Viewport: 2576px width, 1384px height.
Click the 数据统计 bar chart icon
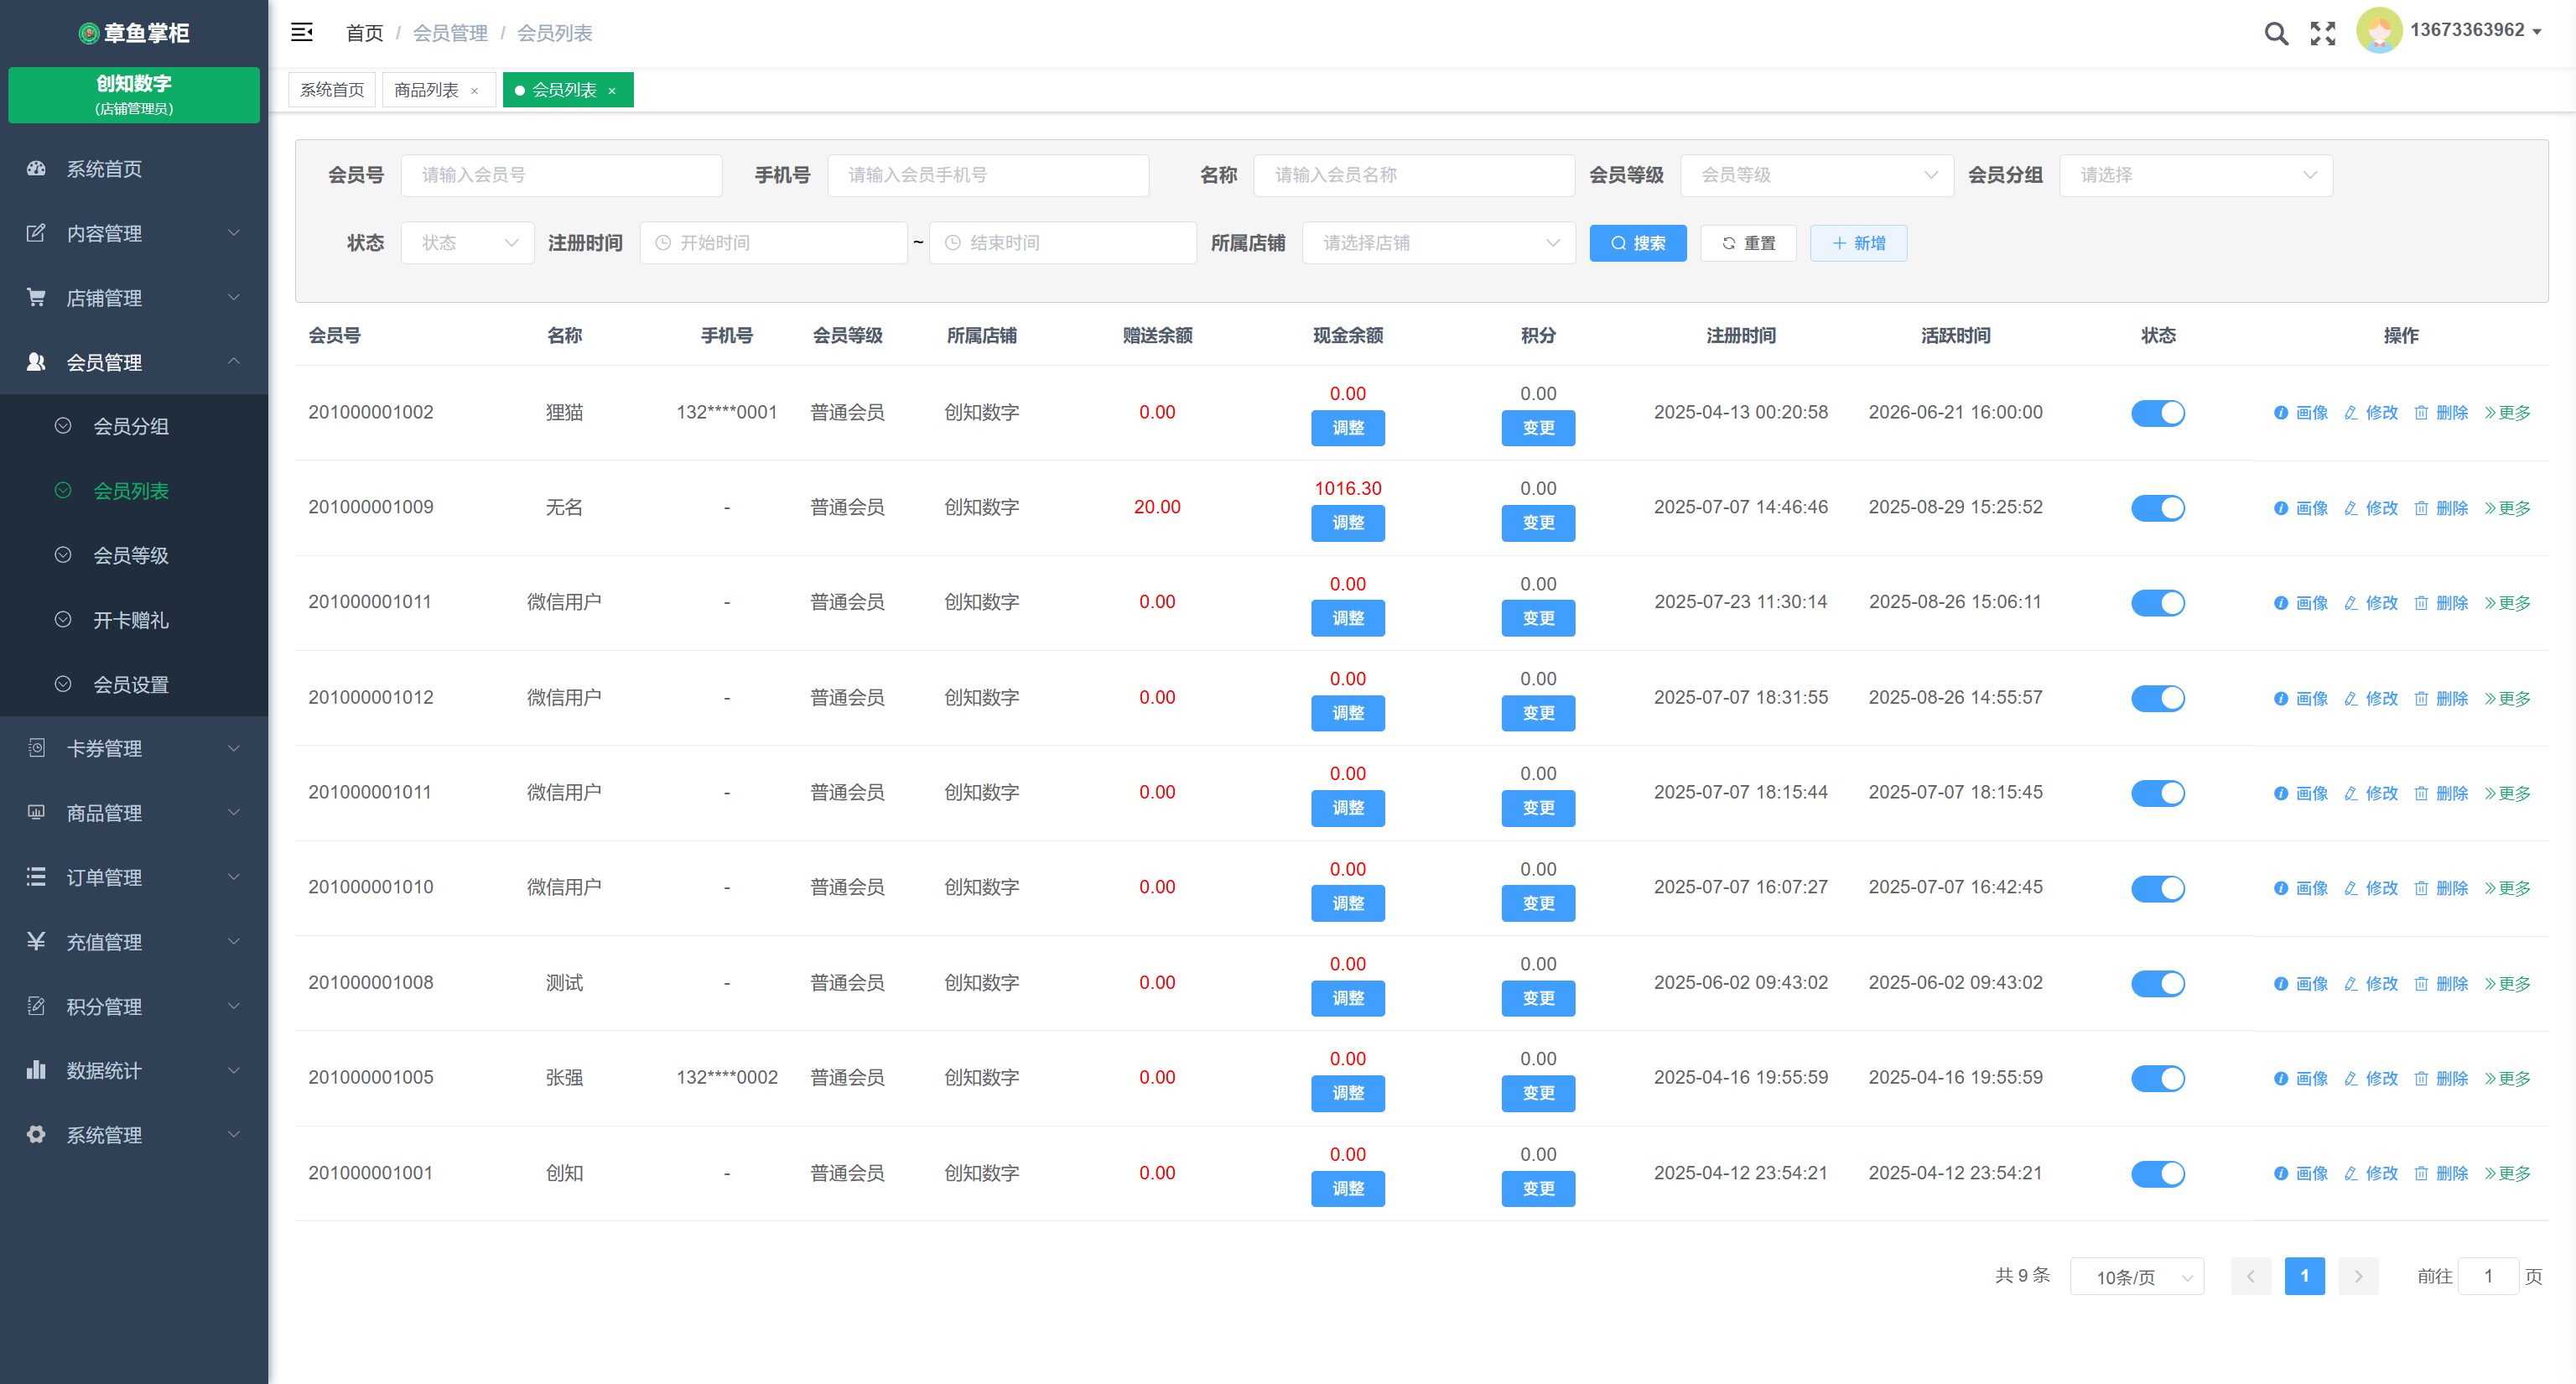(36, 1070)
